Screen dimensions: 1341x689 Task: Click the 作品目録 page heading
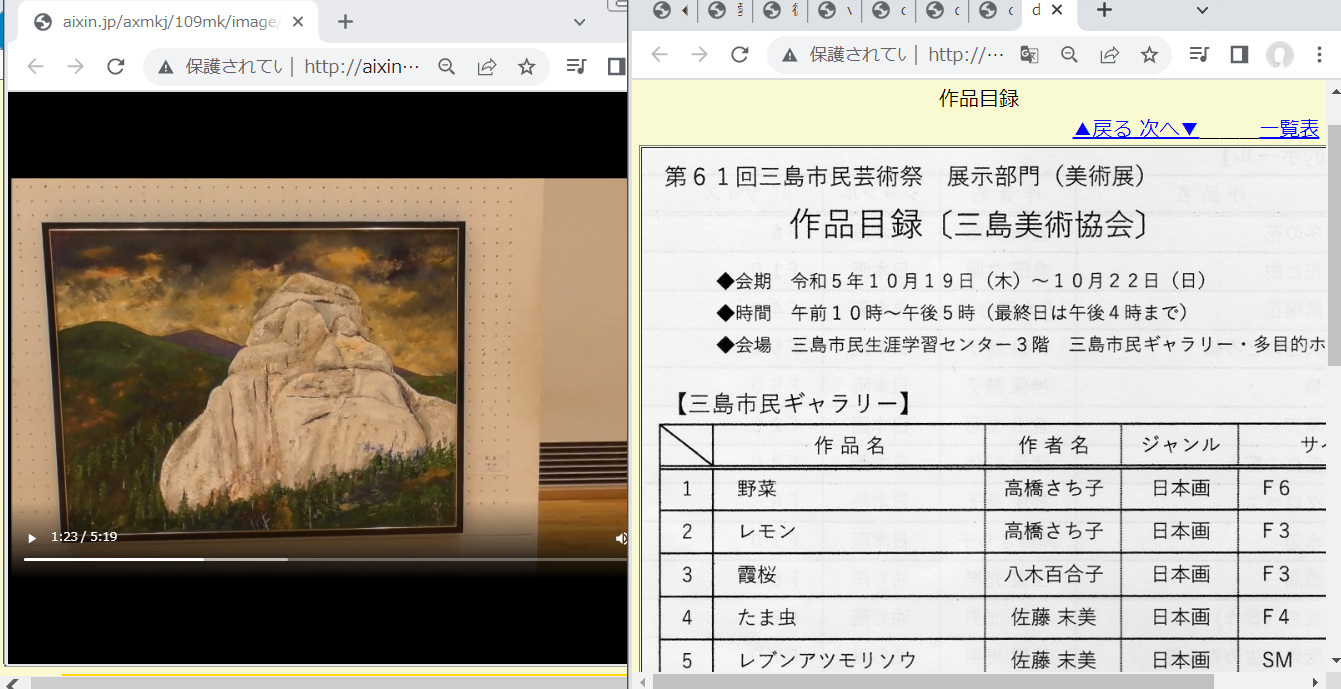click(979, 98)
